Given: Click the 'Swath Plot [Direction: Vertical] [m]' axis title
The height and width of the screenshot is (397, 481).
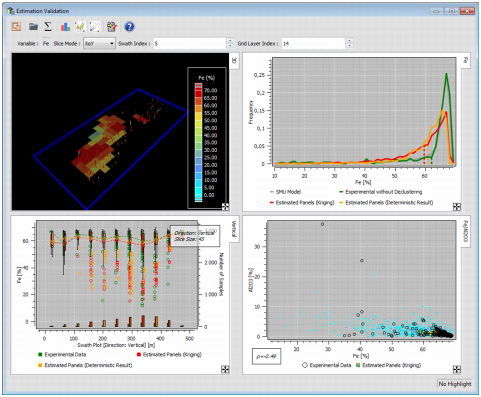Looking at the screenshot, I should coord(117,345).
